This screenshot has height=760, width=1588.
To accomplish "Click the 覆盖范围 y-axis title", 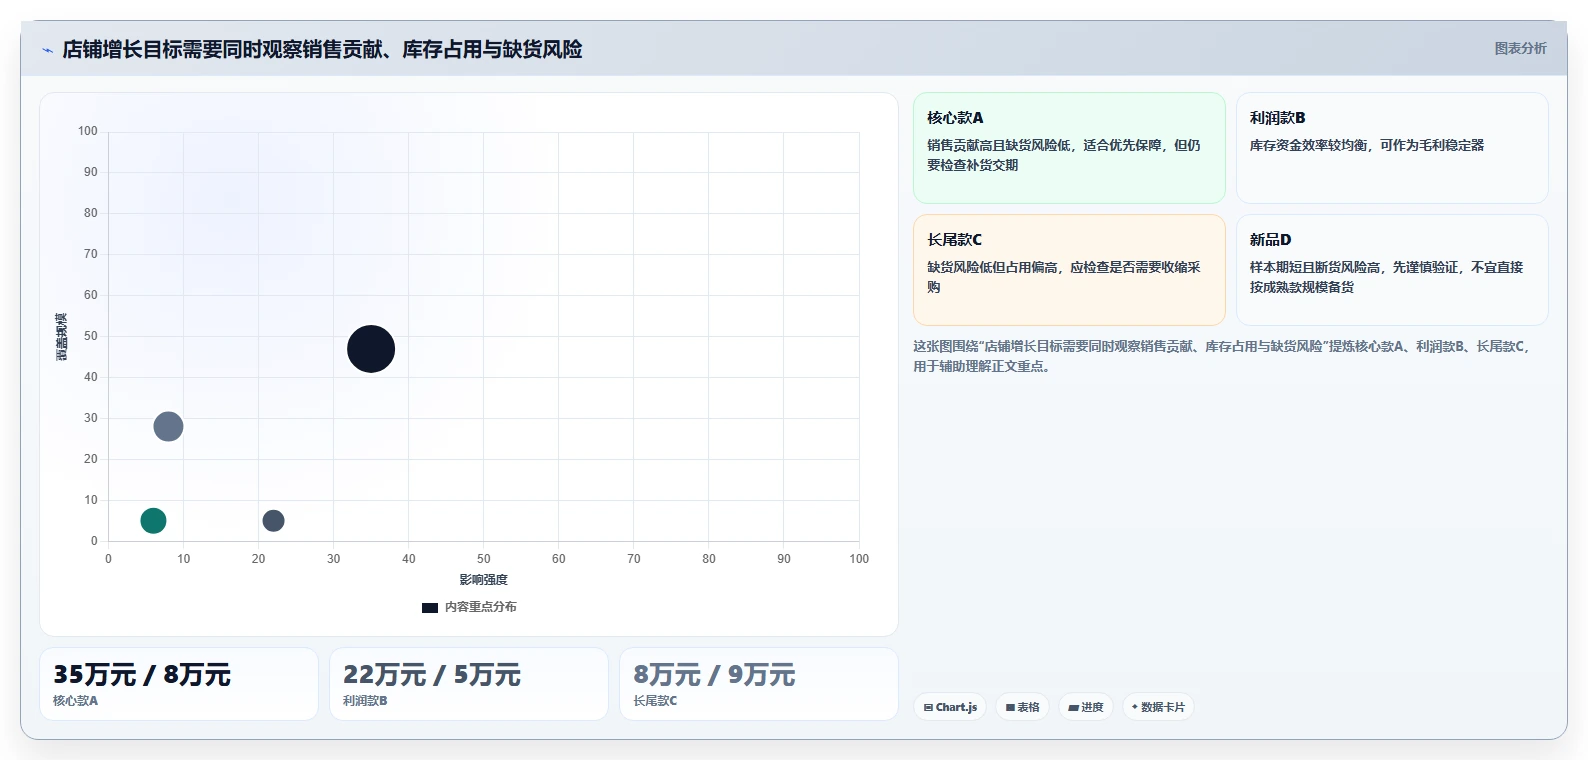I will (x=62, y=337).
